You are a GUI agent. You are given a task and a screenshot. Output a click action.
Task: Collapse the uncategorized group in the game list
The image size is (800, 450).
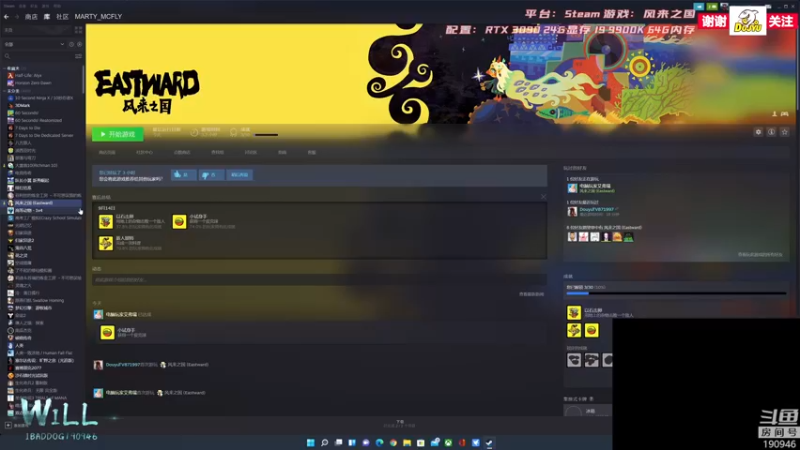click(x=5, y=91)
